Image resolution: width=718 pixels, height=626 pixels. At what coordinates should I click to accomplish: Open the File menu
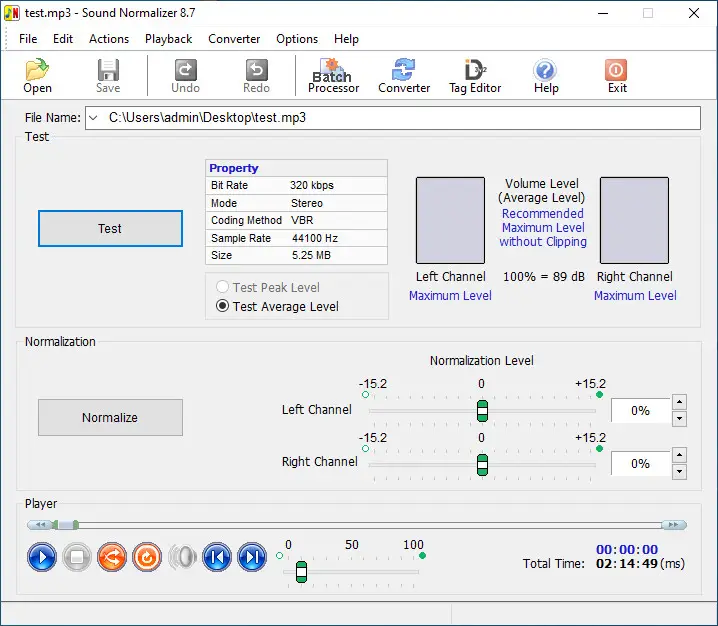click(x=28, y=39)
